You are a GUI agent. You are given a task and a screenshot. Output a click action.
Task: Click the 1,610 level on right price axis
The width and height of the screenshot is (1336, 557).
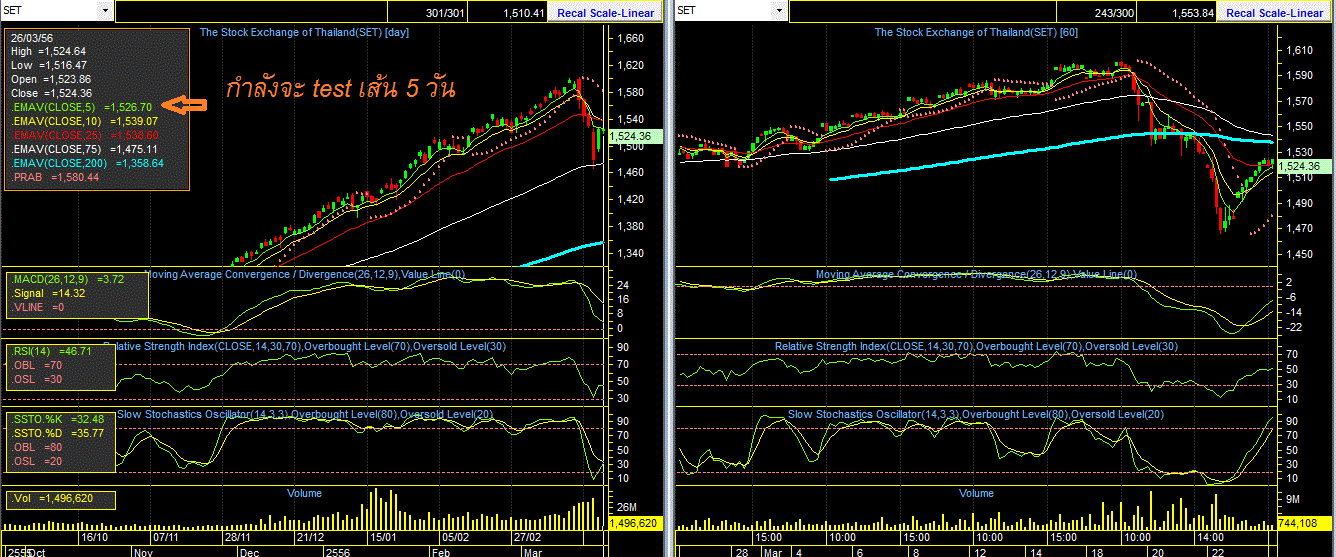pyautogui.click(x=1299, y=49)
